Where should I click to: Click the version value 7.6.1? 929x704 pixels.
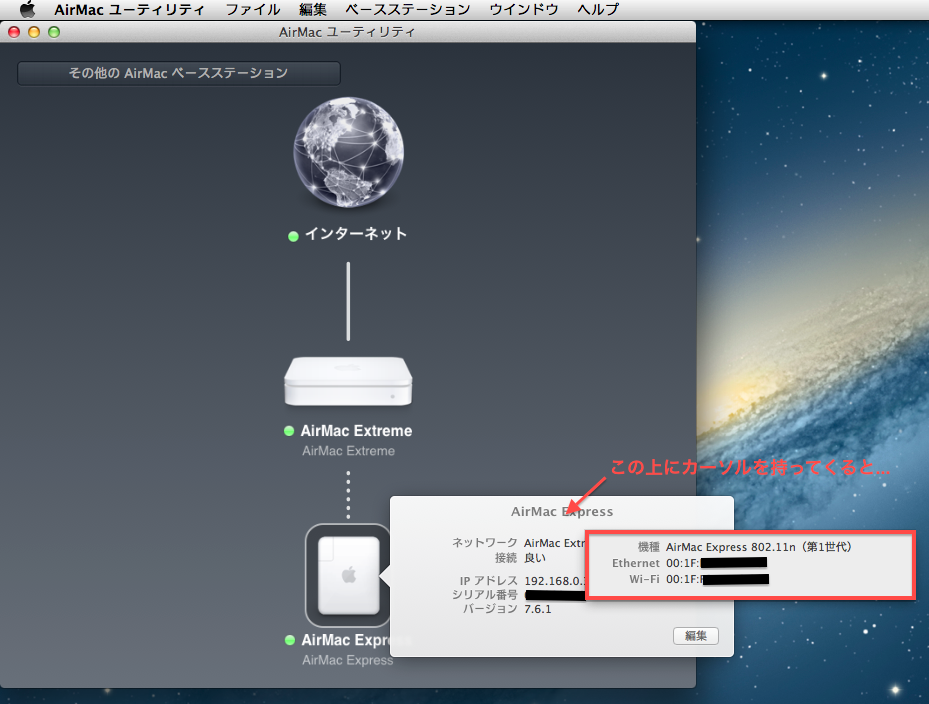537,609
